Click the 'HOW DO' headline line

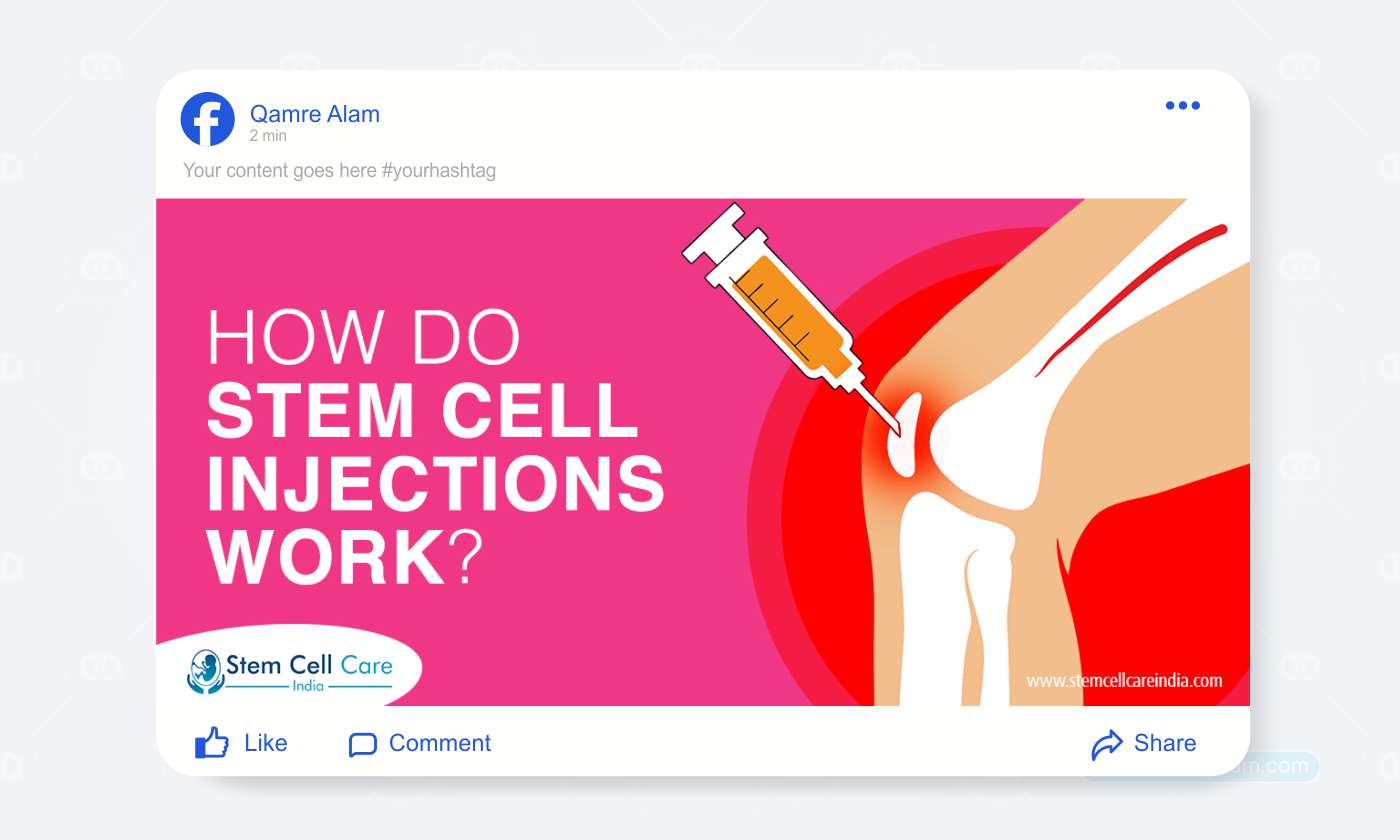coord(364,337)
